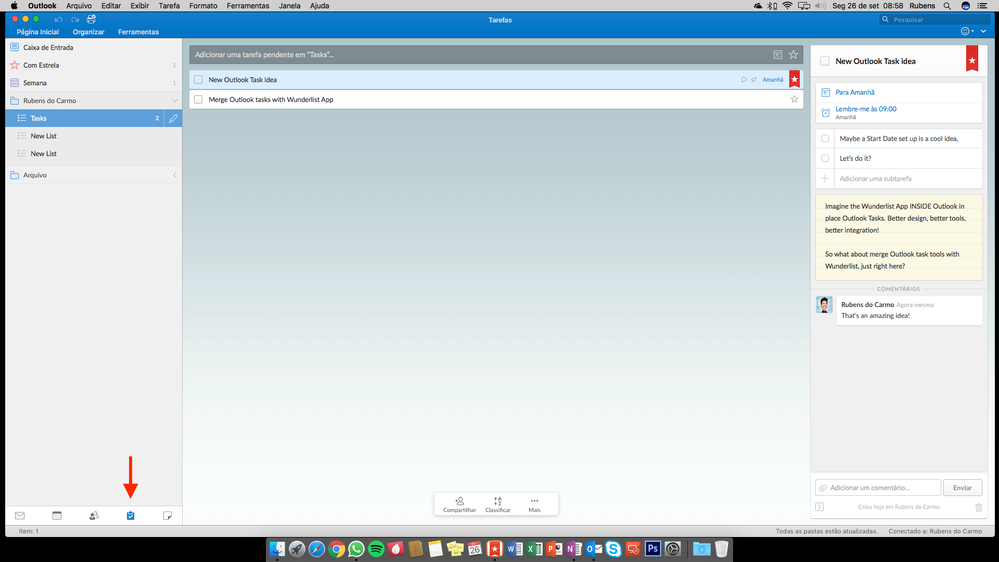Open the Mais more options icon
The width and height of the screenshot is (999, 562).
click(x=535, y=501)
